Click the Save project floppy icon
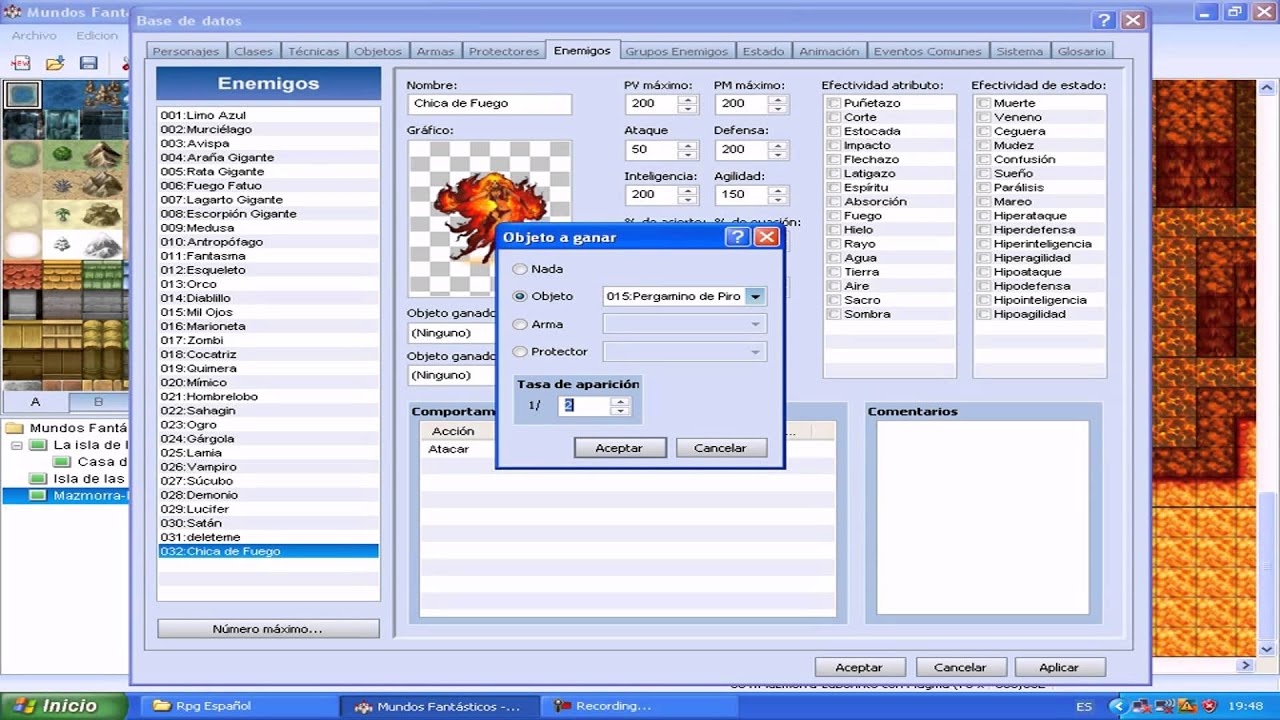The height and width of the screenshot is (720, 1280). (88, 62)
